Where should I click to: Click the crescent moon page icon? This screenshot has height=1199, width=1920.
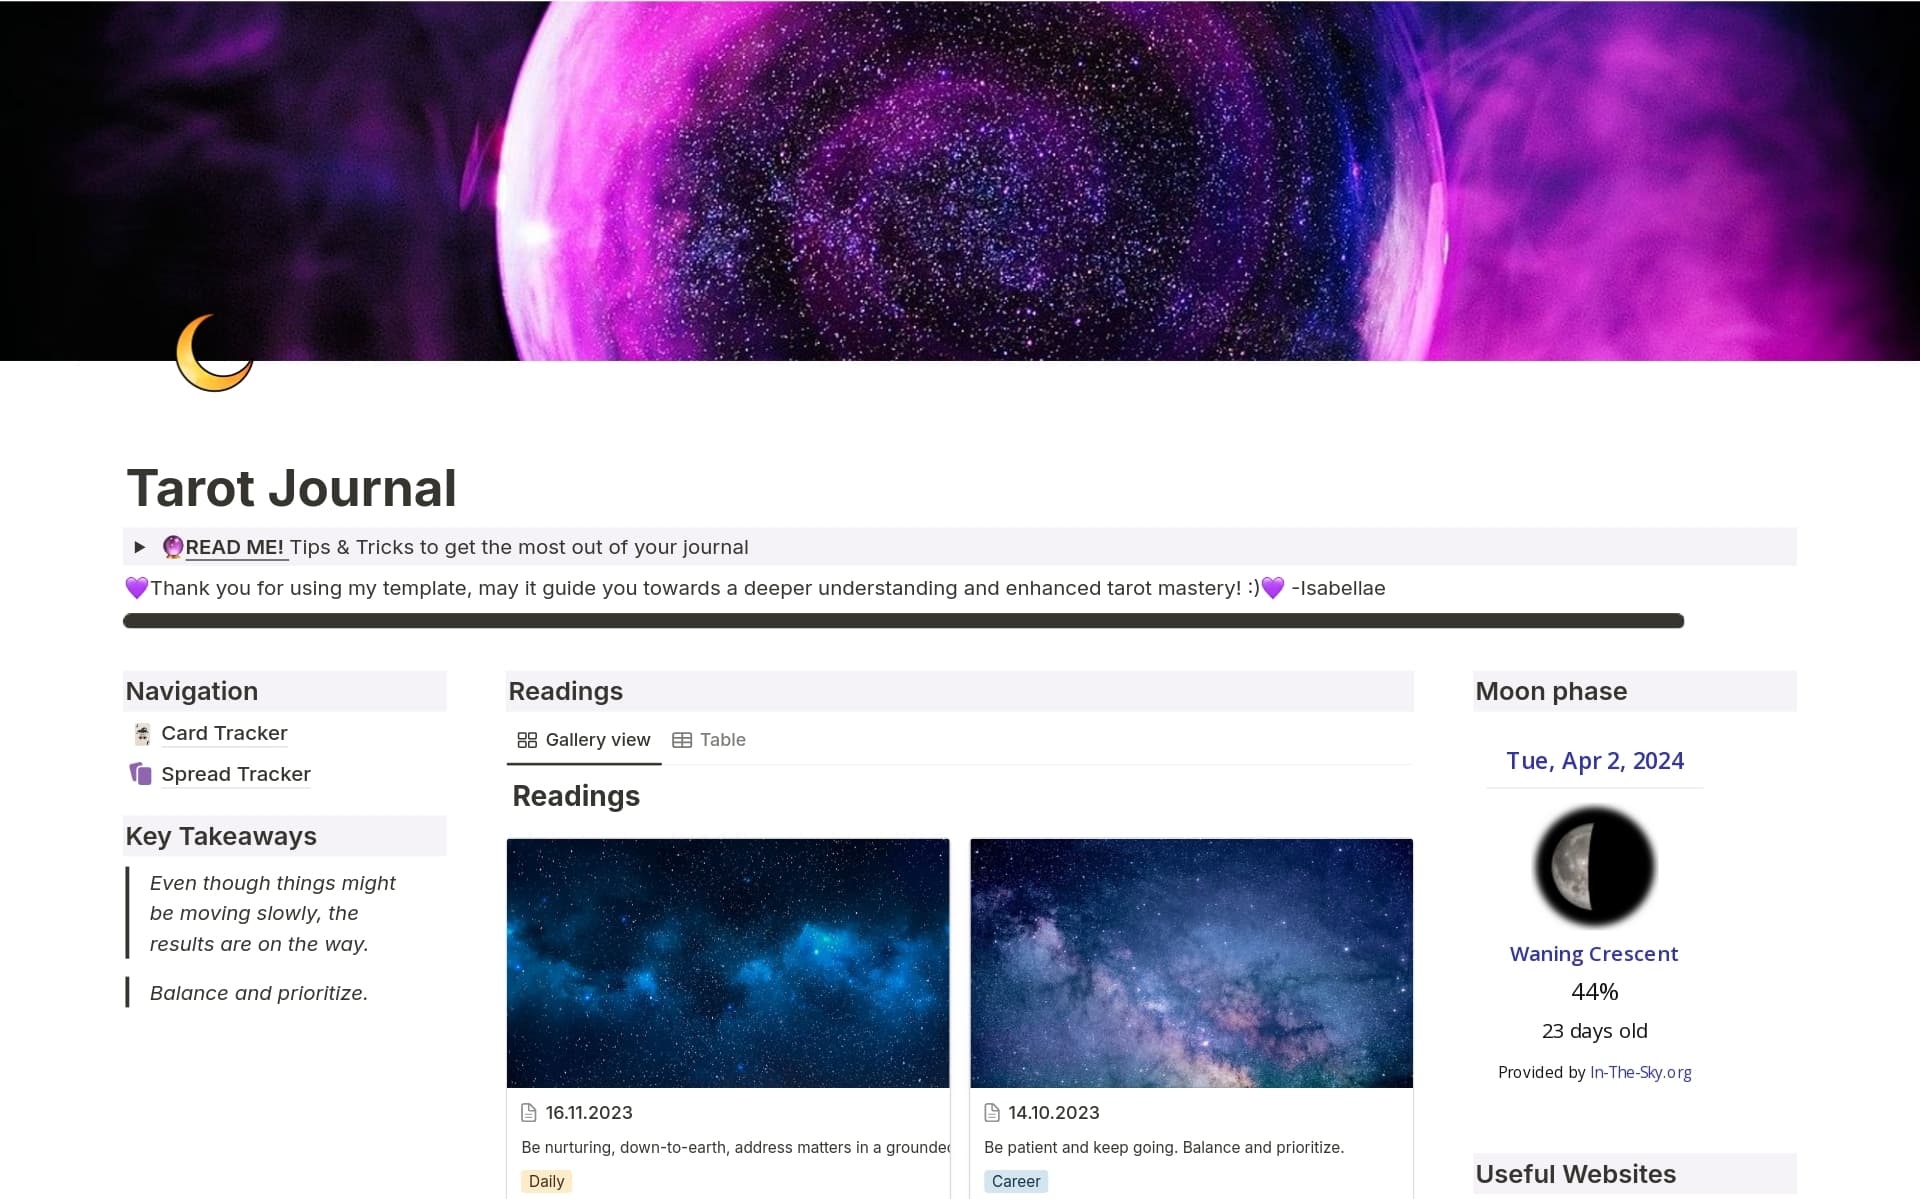[x=213, y=353]
